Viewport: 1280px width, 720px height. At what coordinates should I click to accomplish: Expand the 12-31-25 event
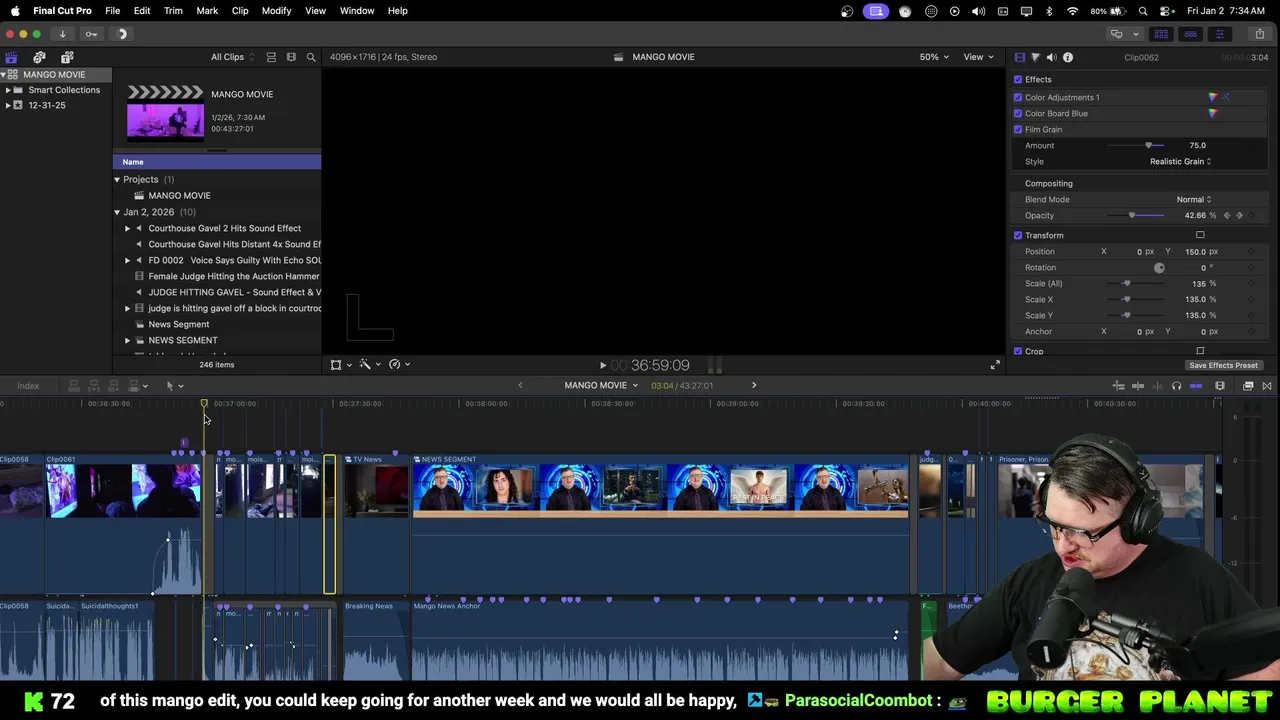click(x=8, y=105)
